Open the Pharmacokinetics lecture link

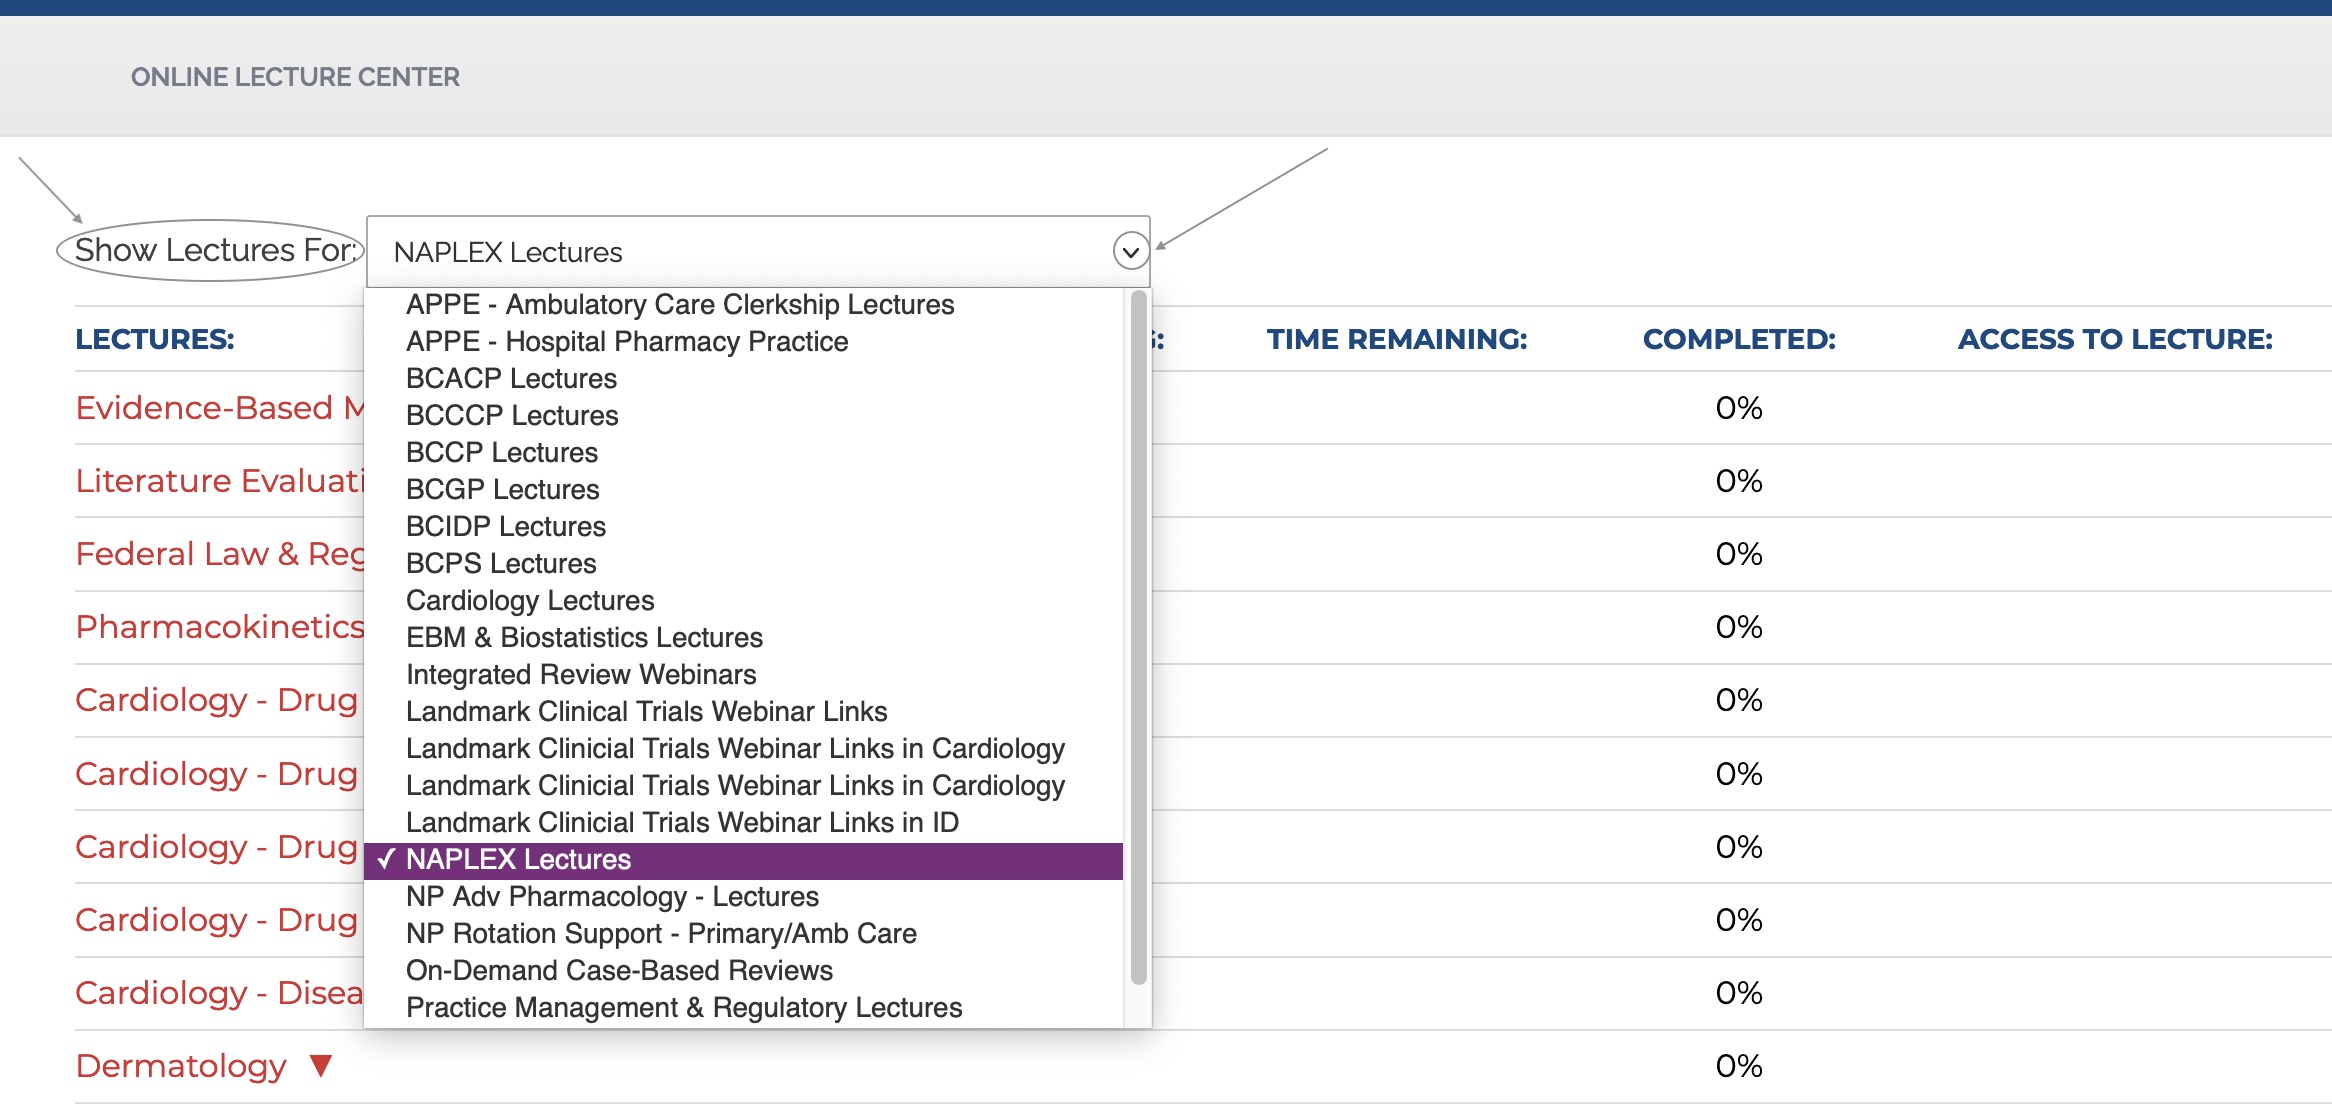220,627
